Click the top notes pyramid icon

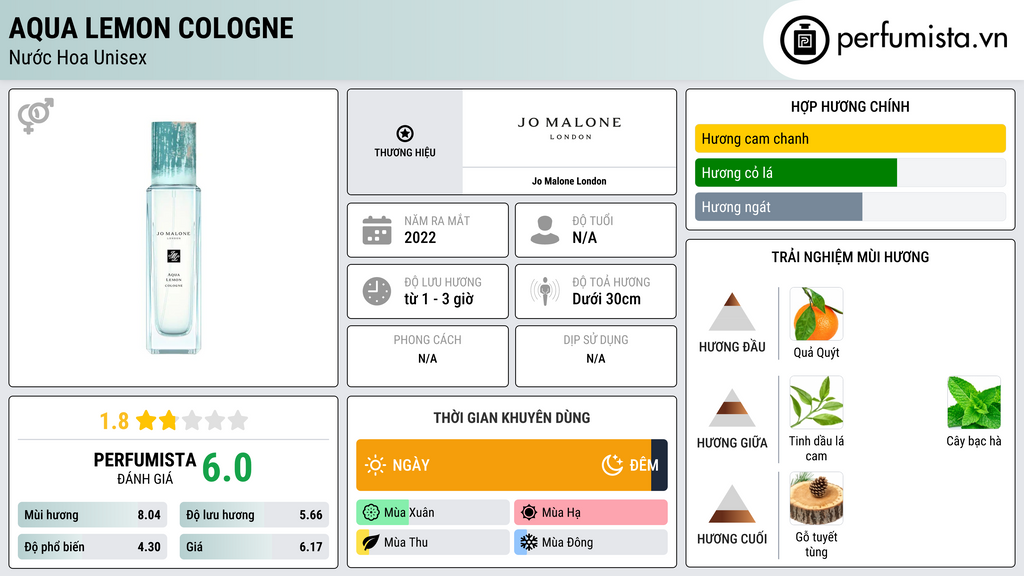coord(732,313)
